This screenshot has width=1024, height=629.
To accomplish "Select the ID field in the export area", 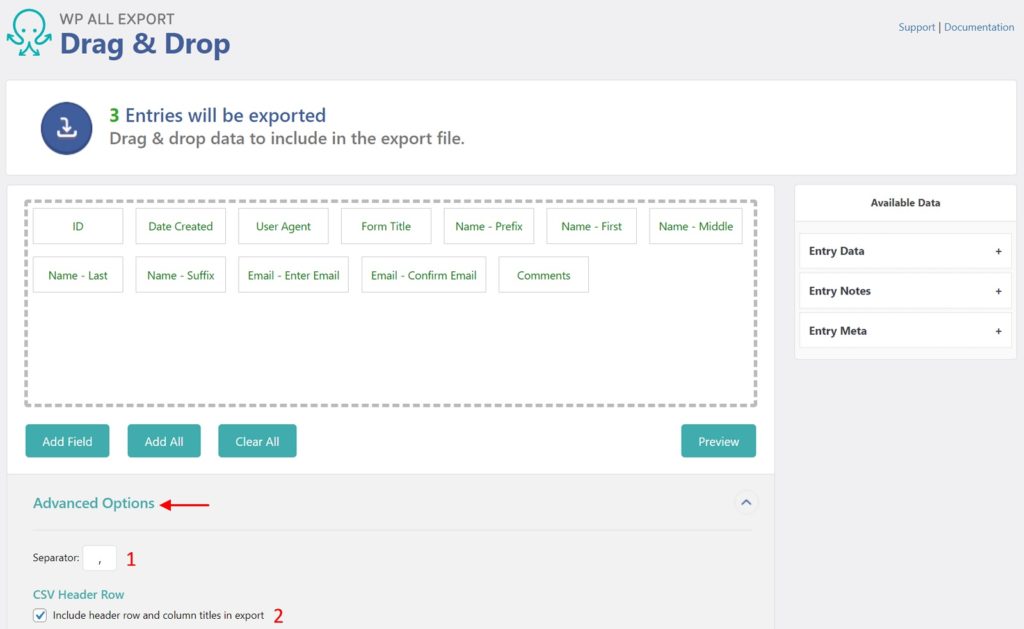I will [x=77, y=226].
